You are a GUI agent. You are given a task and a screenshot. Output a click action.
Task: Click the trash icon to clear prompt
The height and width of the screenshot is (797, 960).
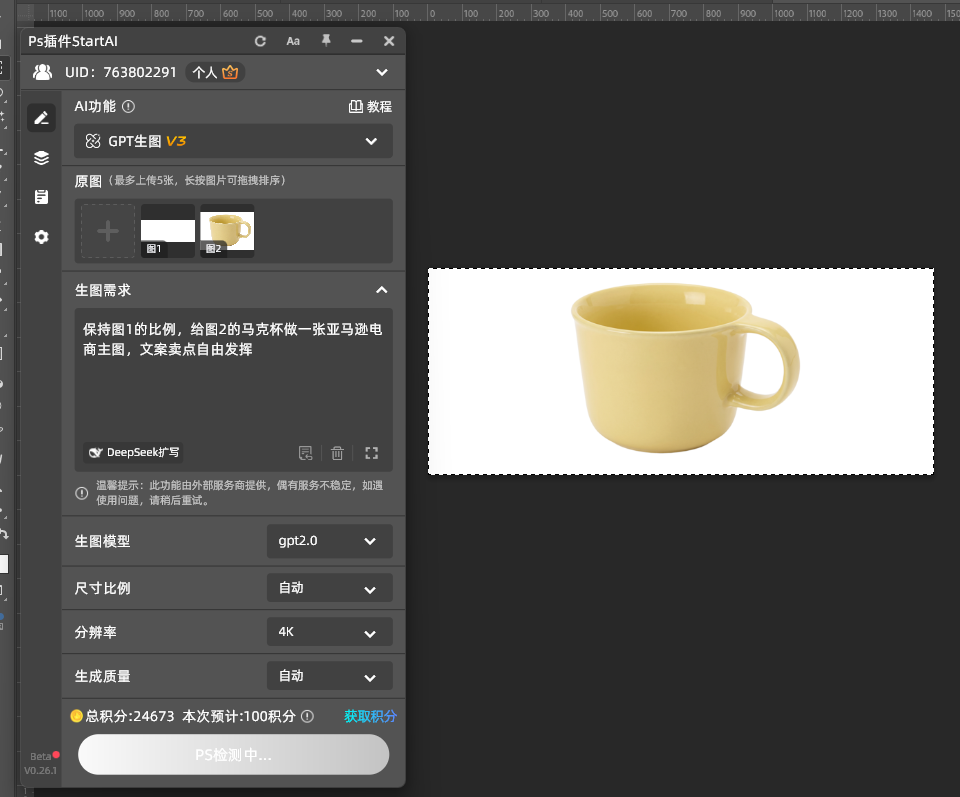click(337, 453)
